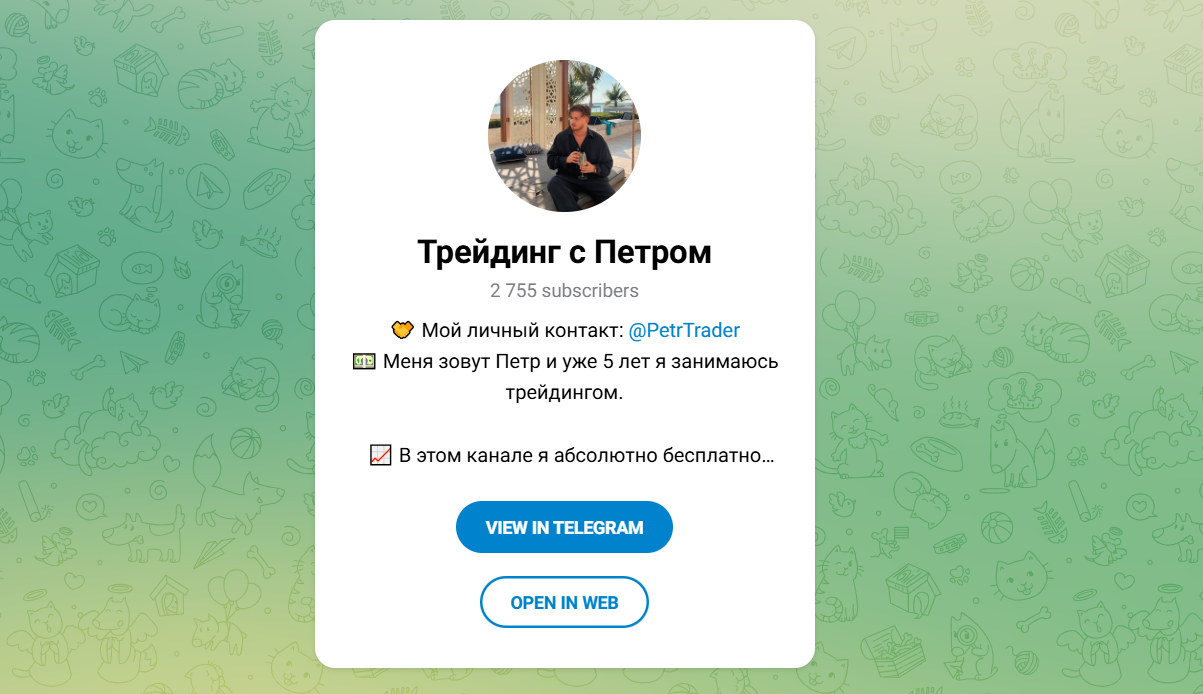
Task: Open the channel's round profile photo
Action: [x=564, y=136]
